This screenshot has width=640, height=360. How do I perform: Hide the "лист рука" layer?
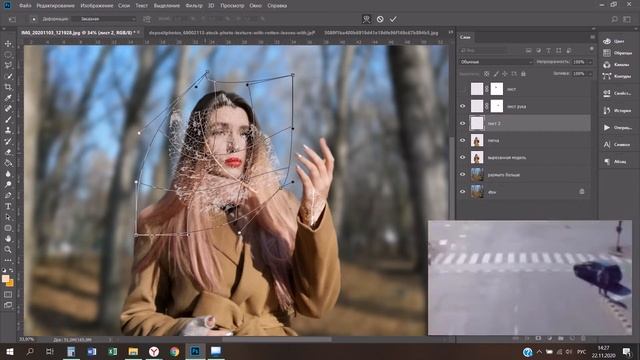pos(462,106)
